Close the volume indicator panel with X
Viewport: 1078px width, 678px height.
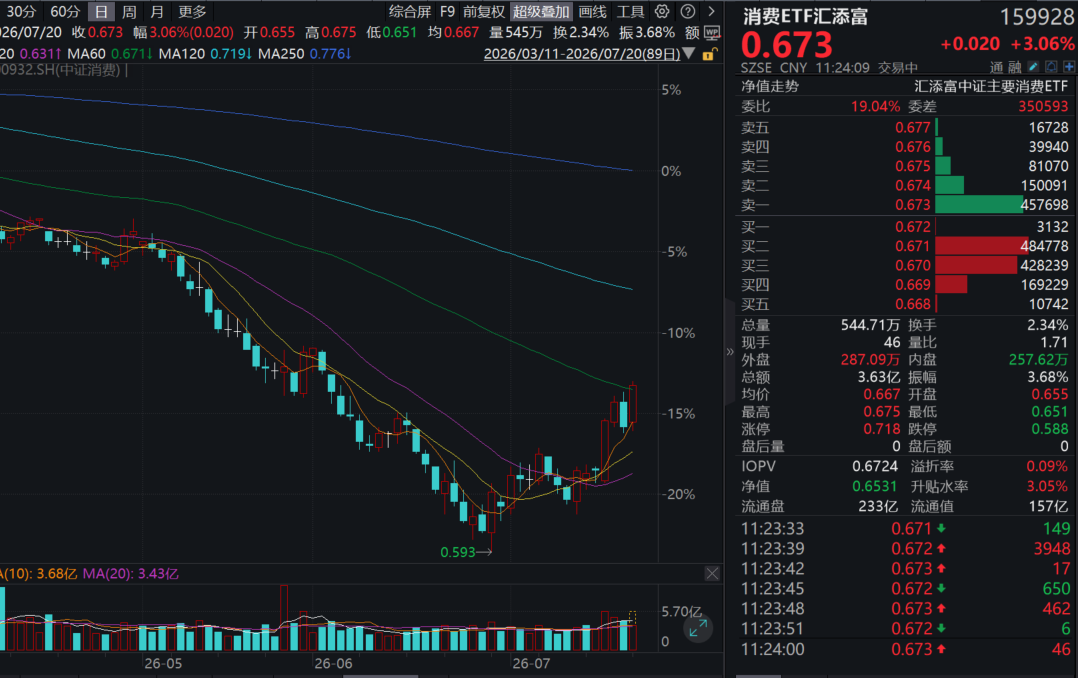click(x=712, y=573)
